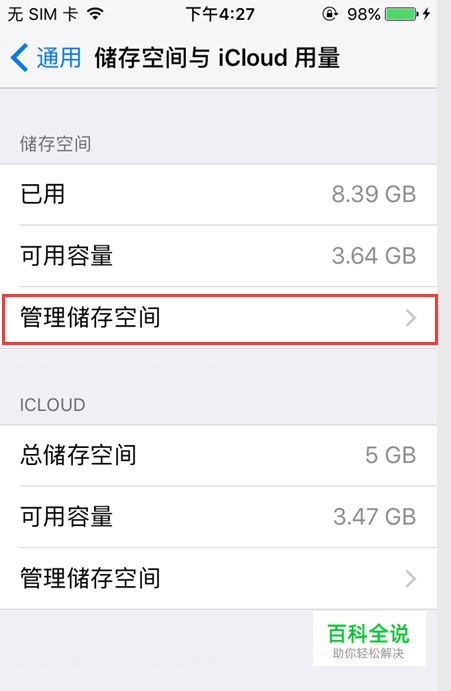Screen dimensions: 451x691
Task: Select iCloud 可用容量 3.47 GB row
Action: 219,517
